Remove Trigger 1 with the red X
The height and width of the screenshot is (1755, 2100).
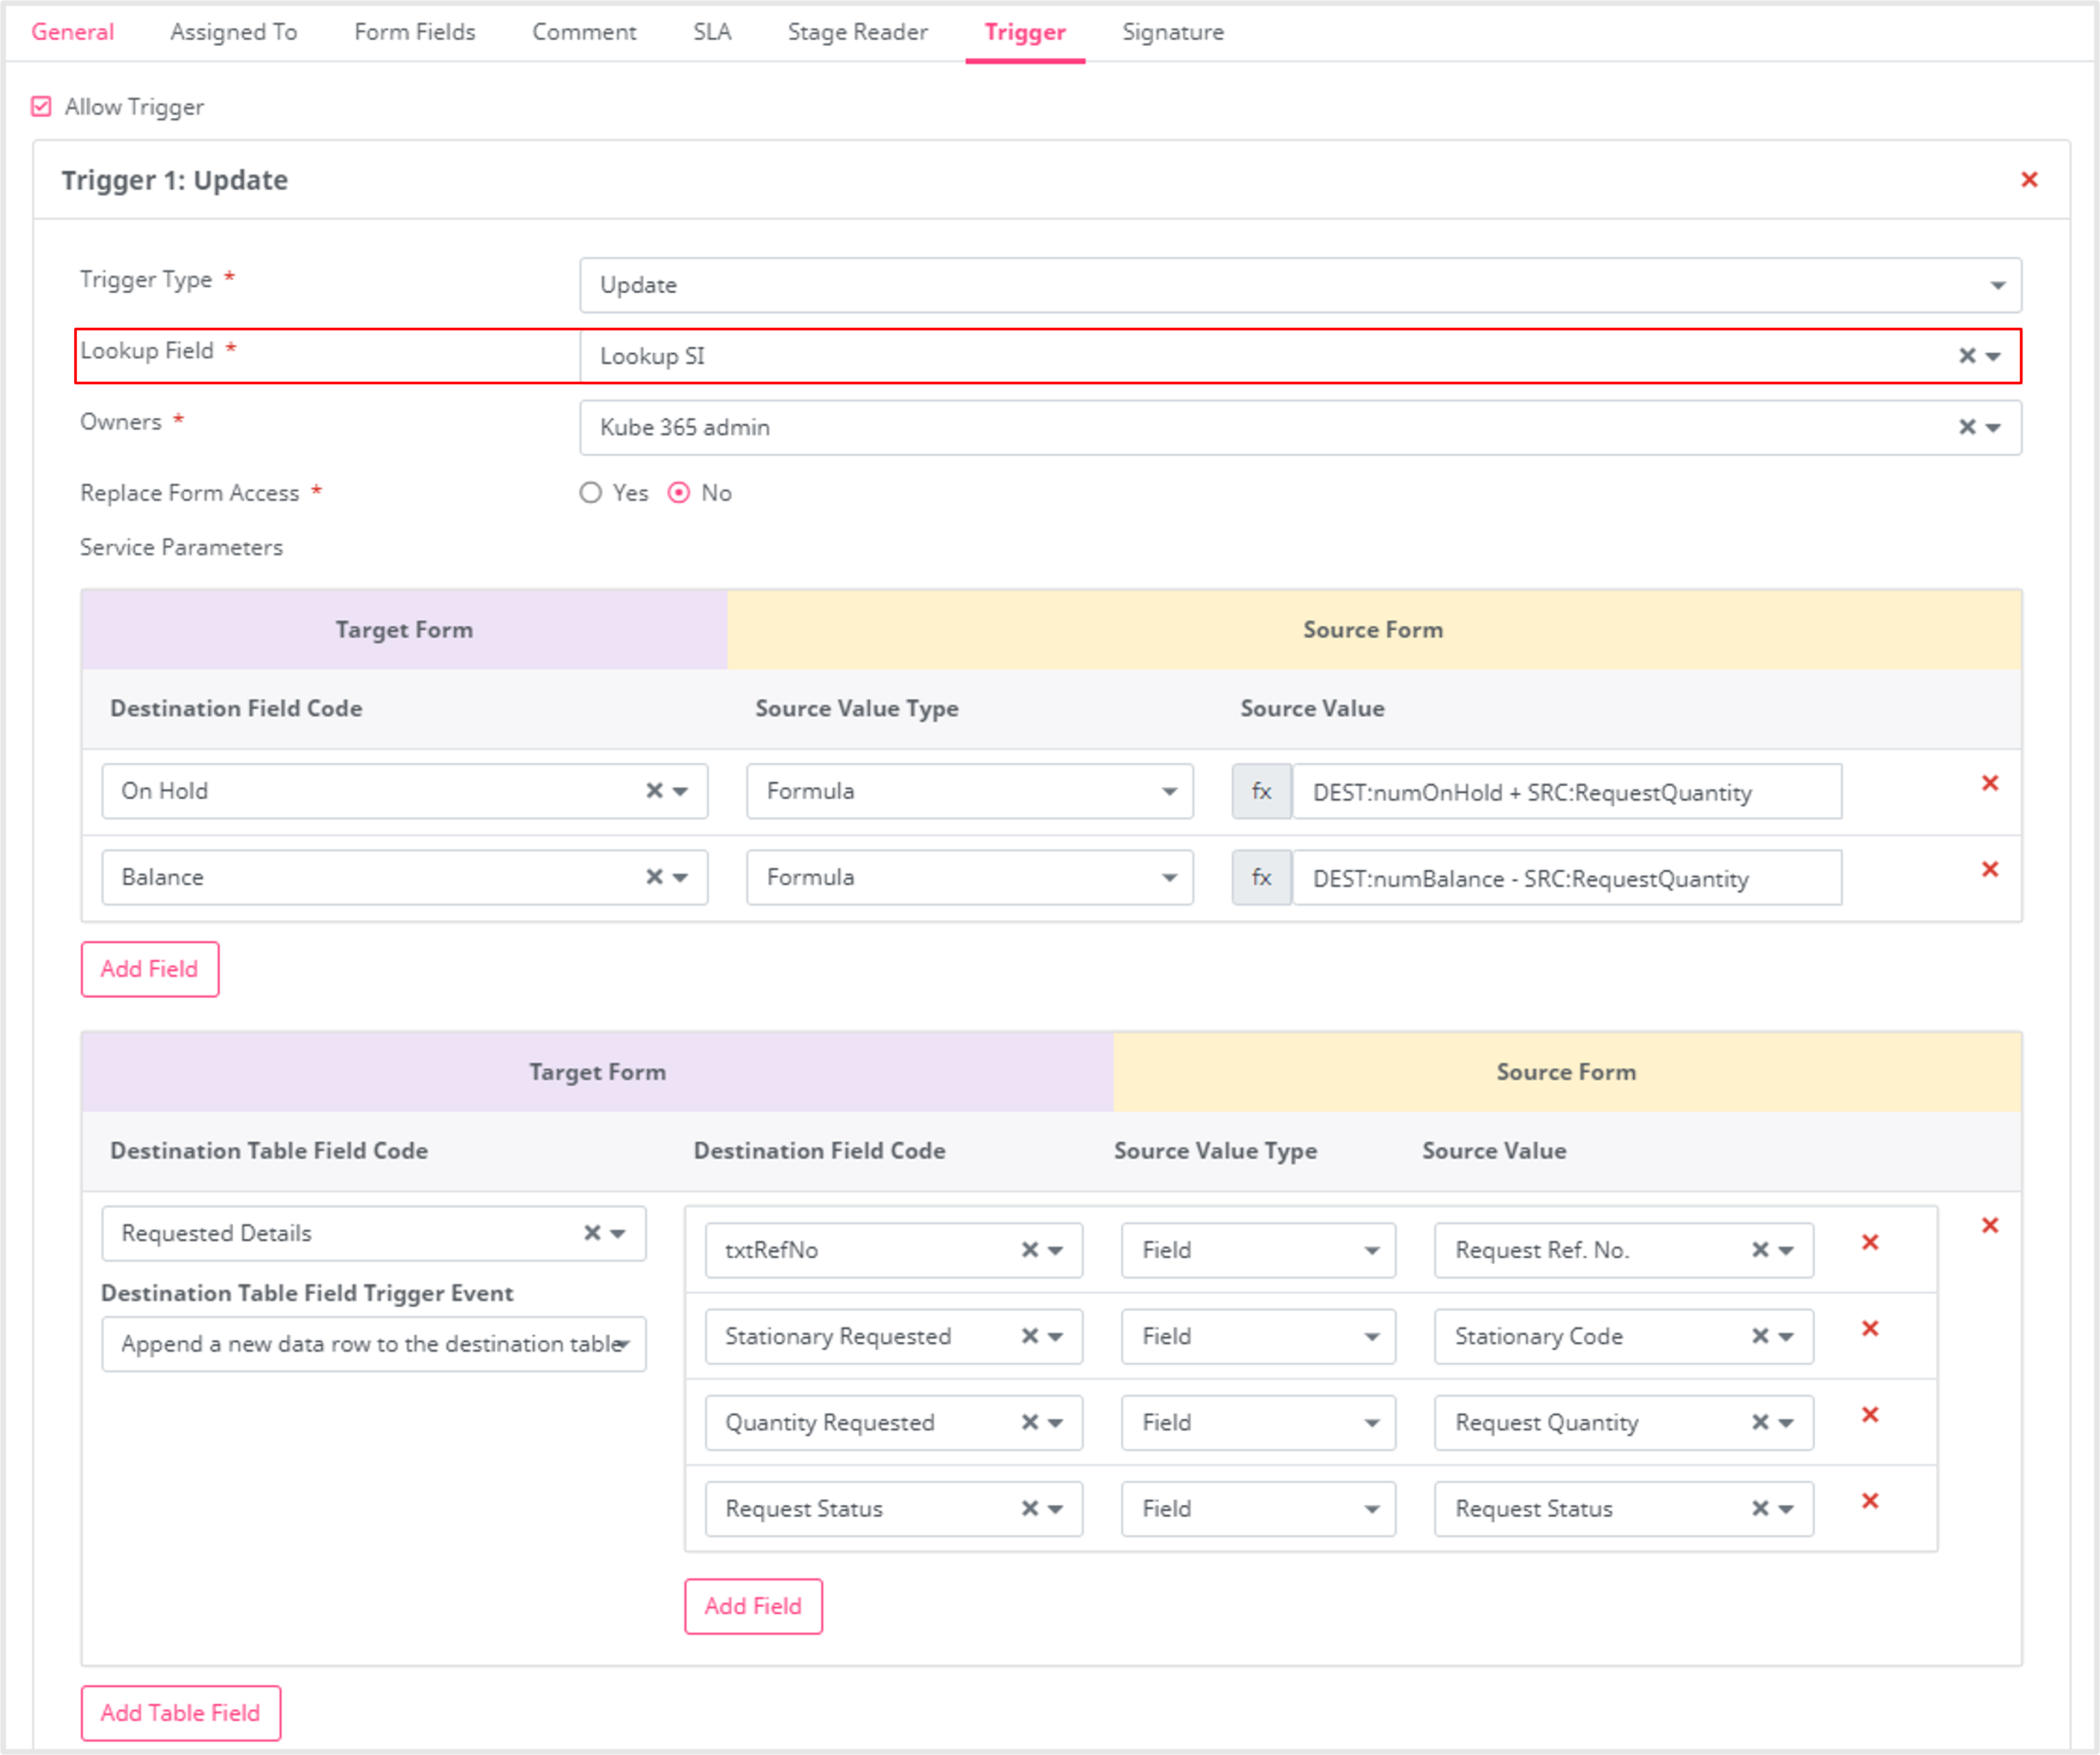point(2029,180)
